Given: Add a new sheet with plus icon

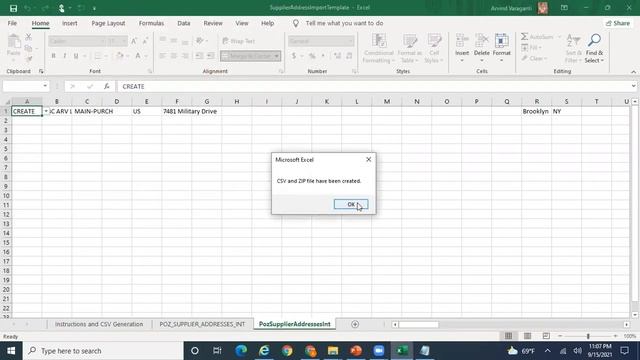Looking at the screenshot, I should [x=355, y=324].
